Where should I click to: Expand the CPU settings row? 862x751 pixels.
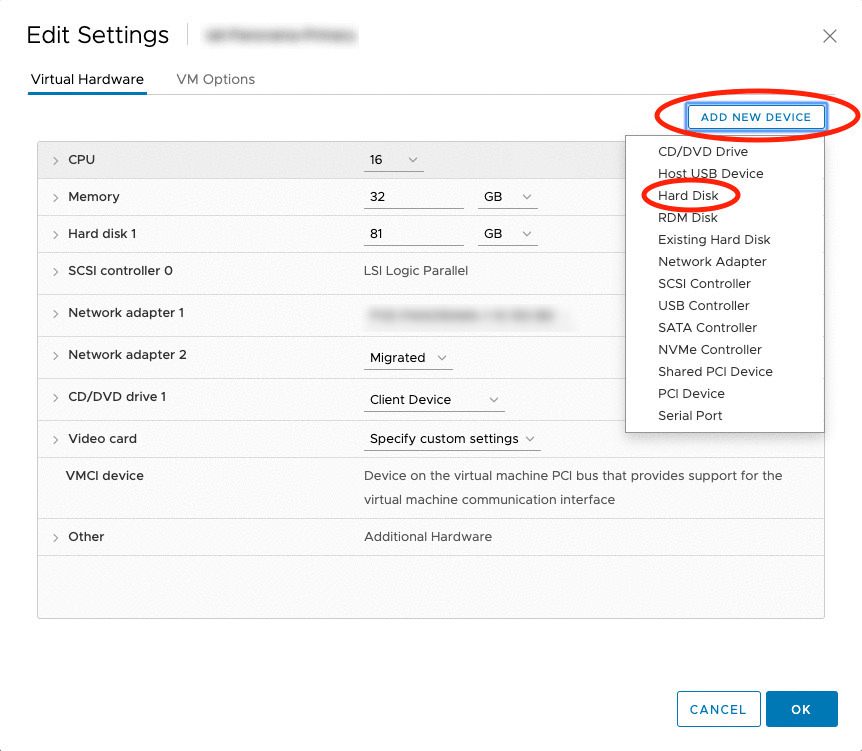(56, 160)
